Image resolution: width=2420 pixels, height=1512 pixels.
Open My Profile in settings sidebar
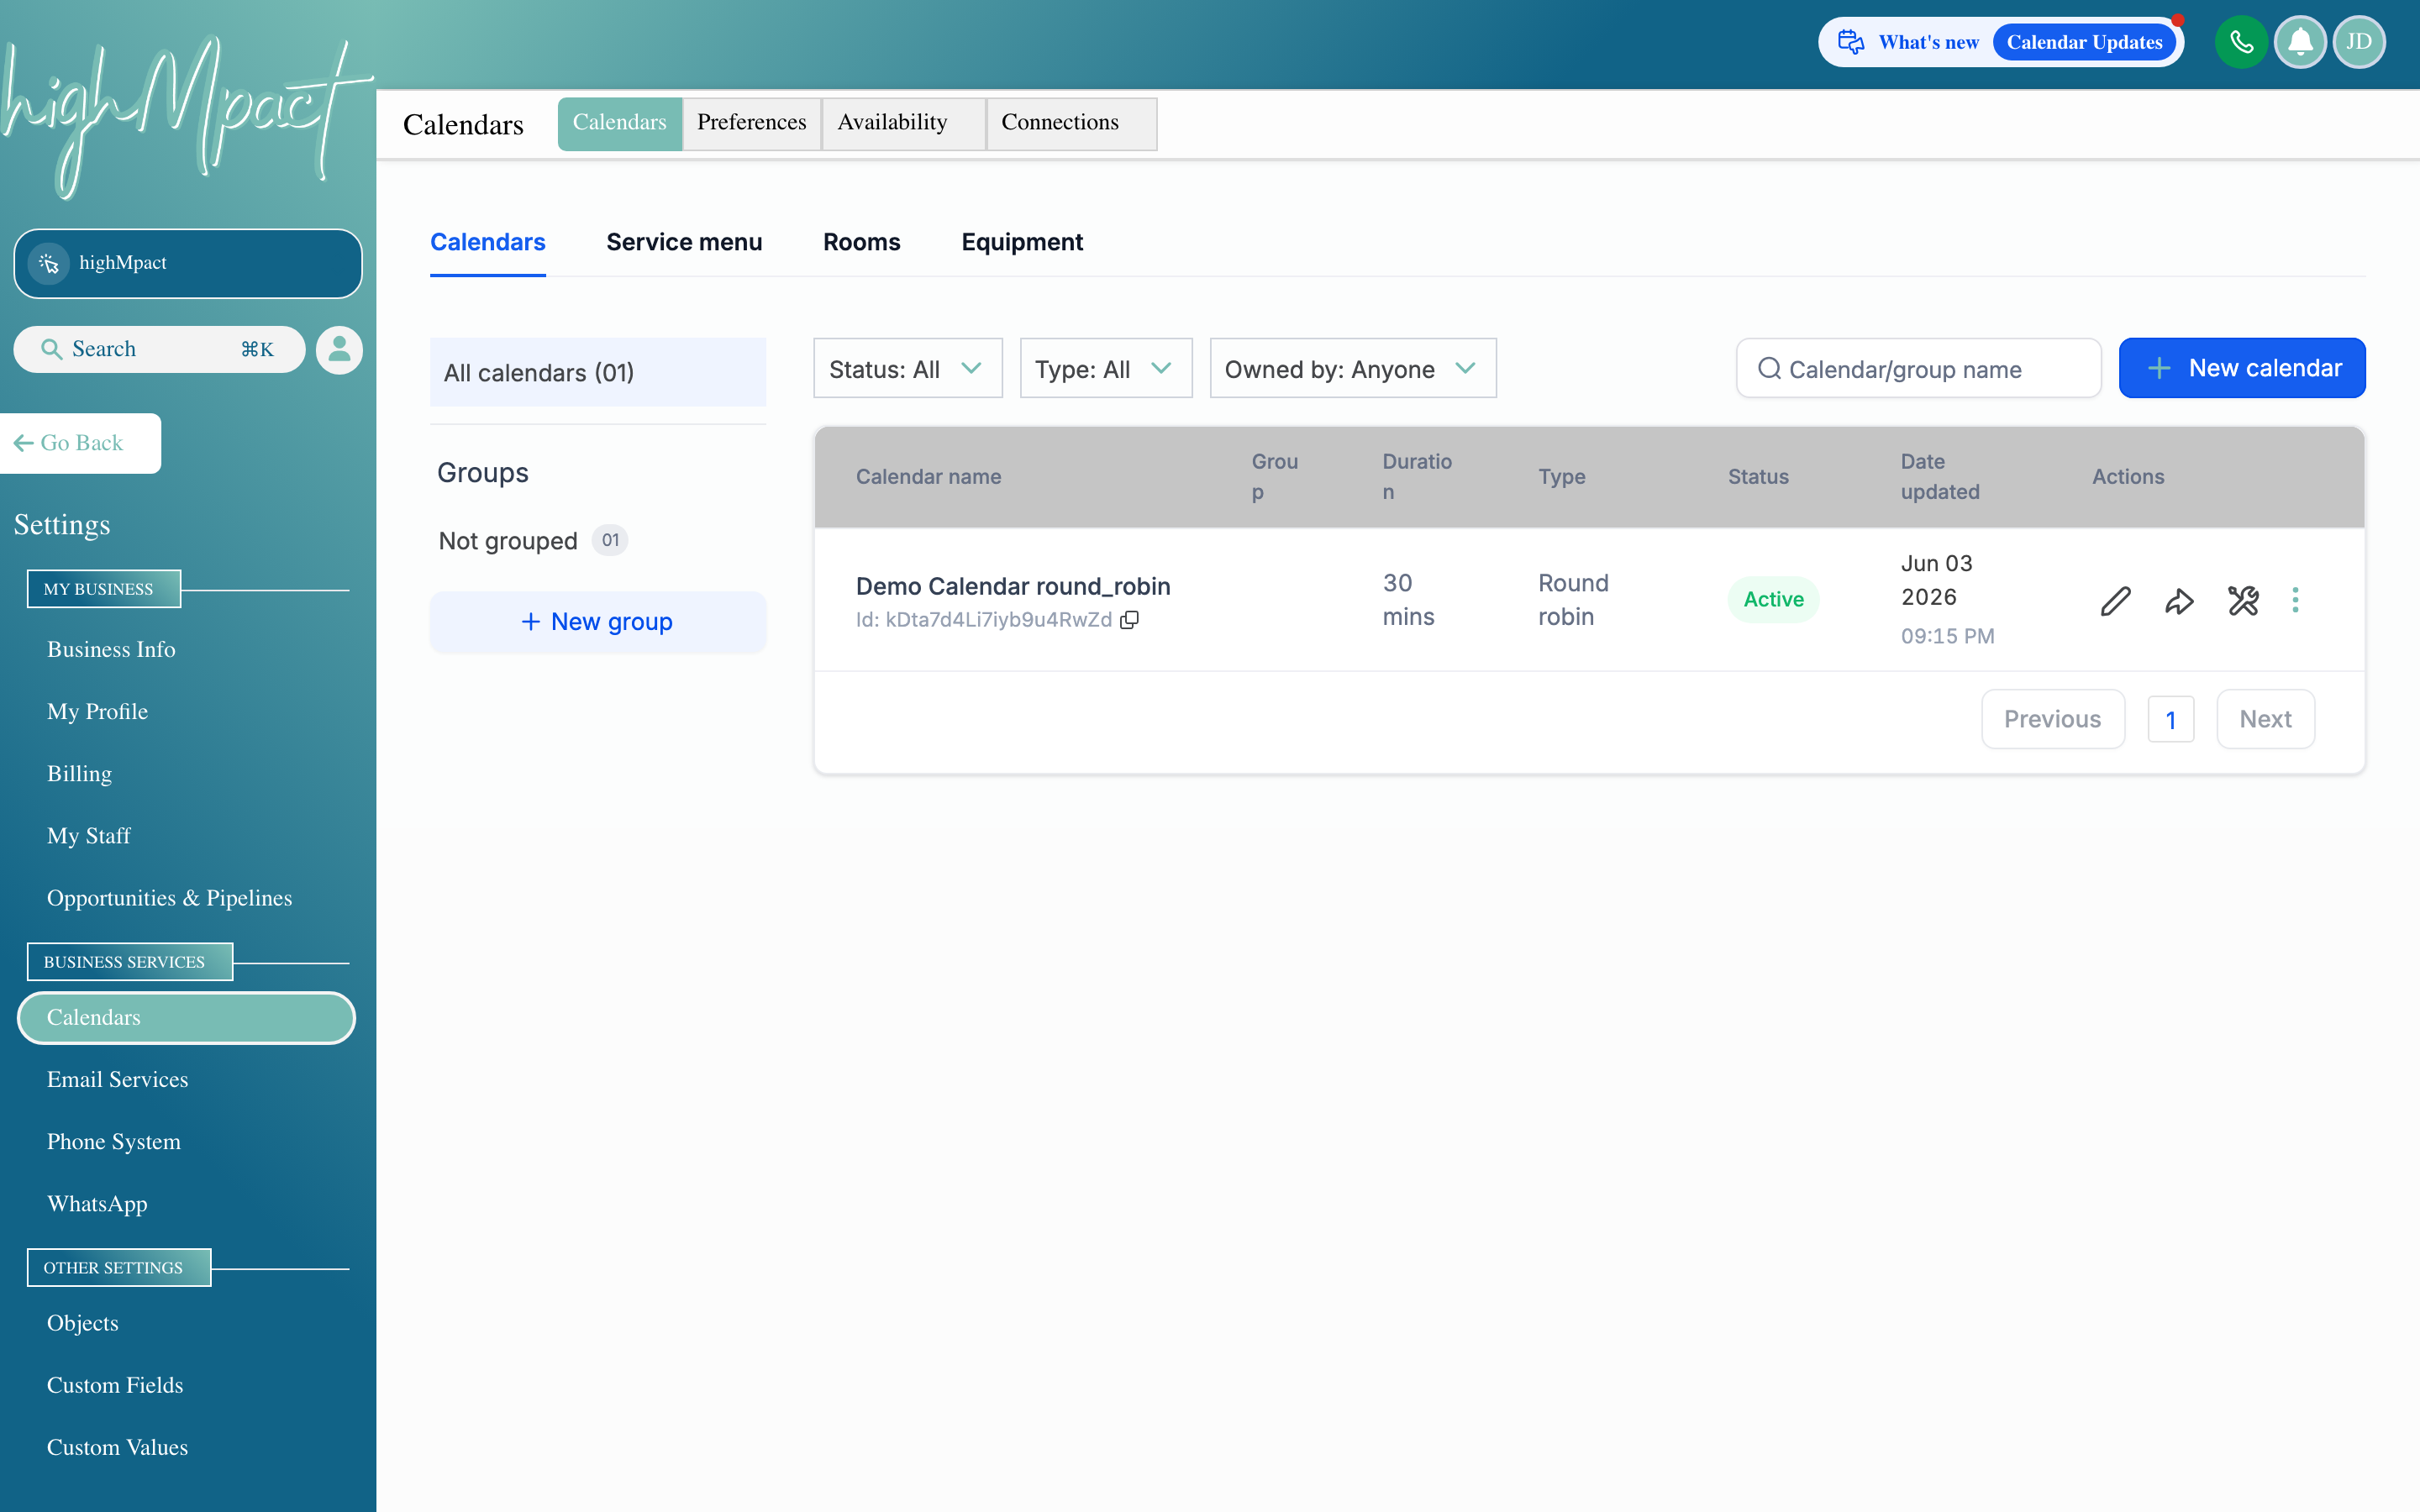coord(97,711)
